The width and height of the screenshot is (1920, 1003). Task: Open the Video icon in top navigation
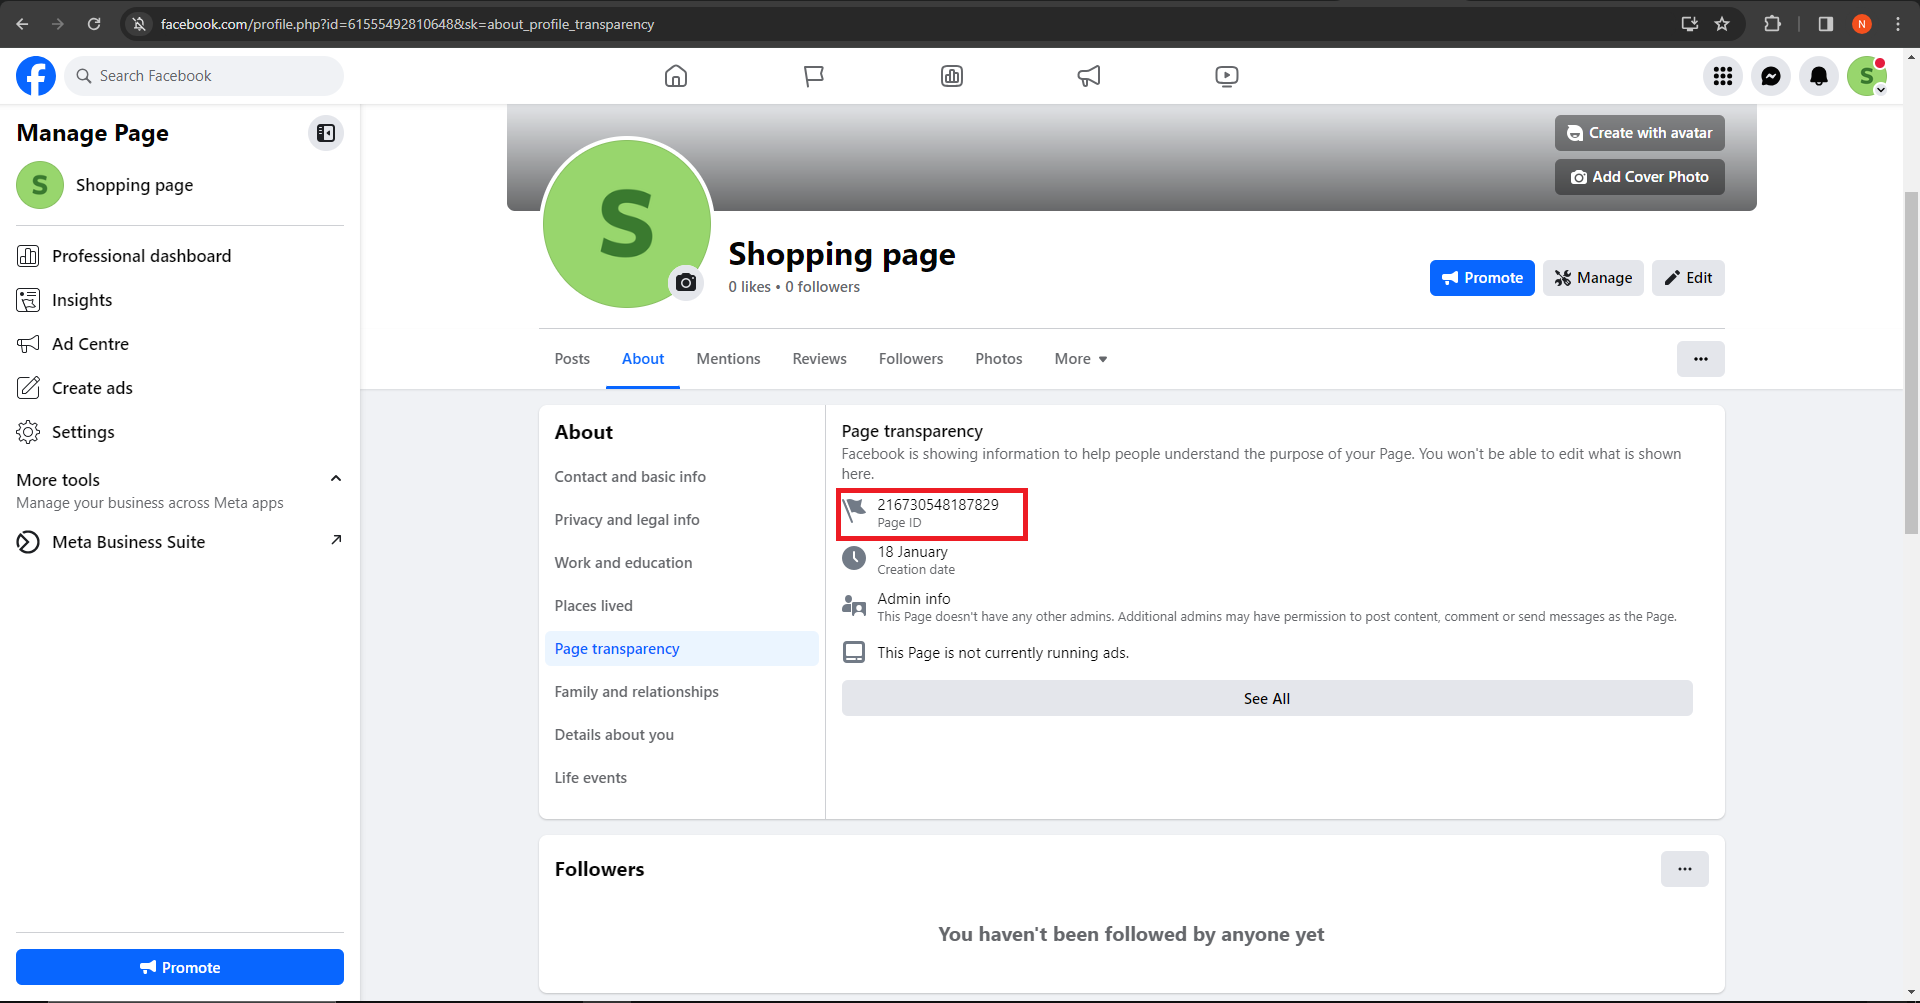[1227, 76]
